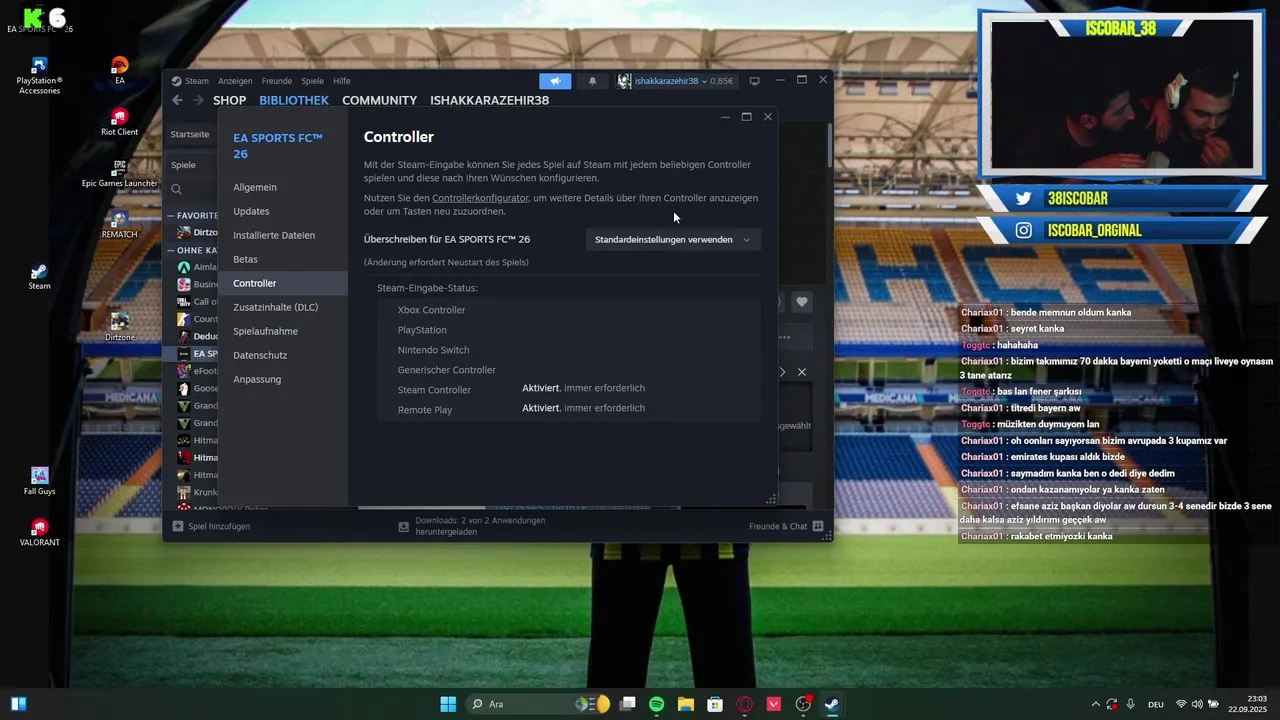Image resolution: width=1280 pixels, height=720 pixels.
Task: Click Spiel hinzufügen at bottom left
Action: [x=211, y=526]
